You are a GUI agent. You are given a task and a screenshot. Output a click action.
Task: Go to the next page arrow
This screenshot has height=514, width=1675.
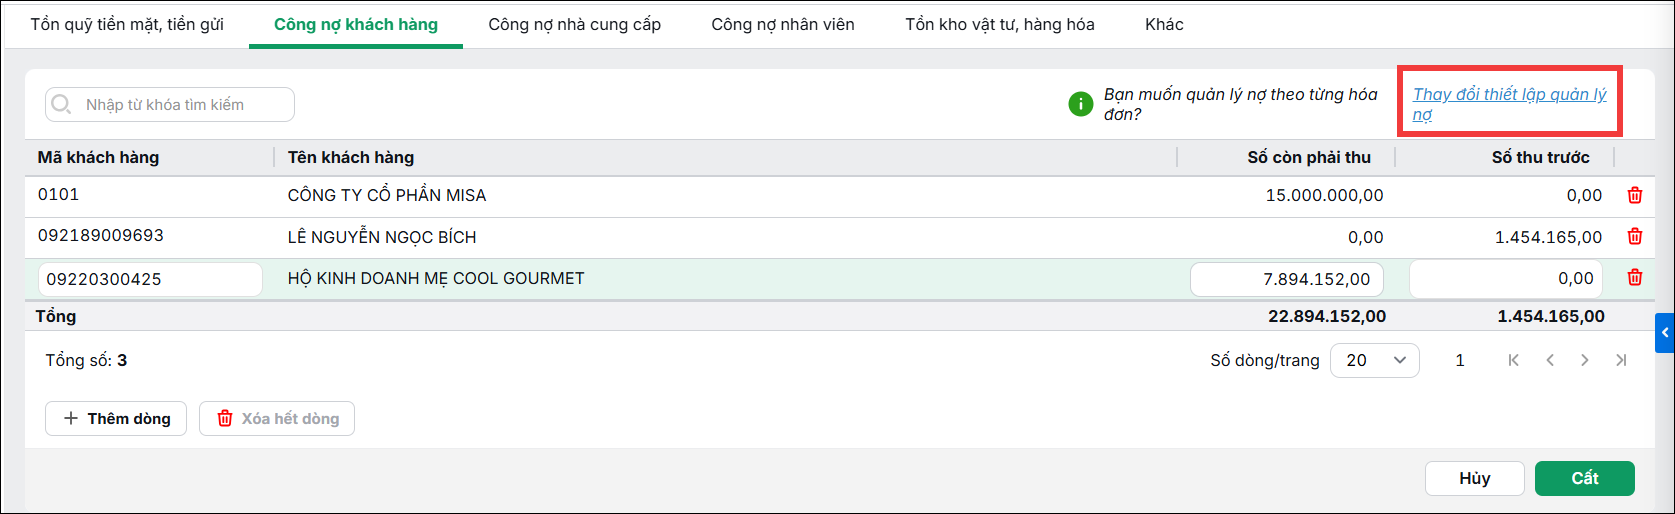coord(1585,360)
